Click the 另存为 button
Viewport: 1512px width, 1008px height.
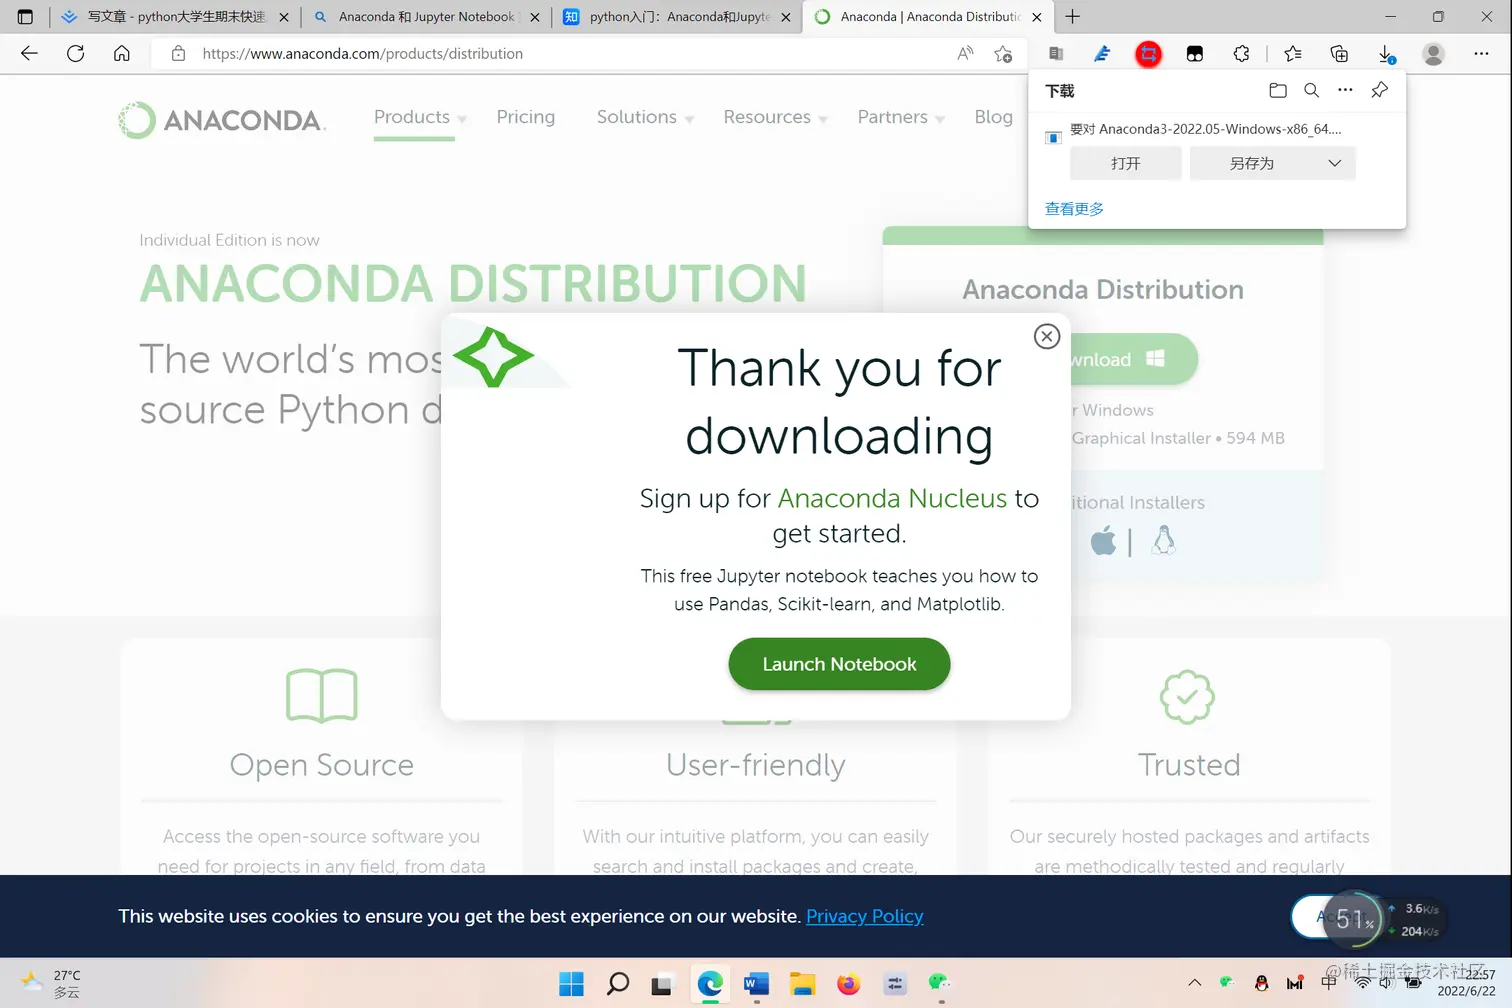click(x=1252, y=163)
